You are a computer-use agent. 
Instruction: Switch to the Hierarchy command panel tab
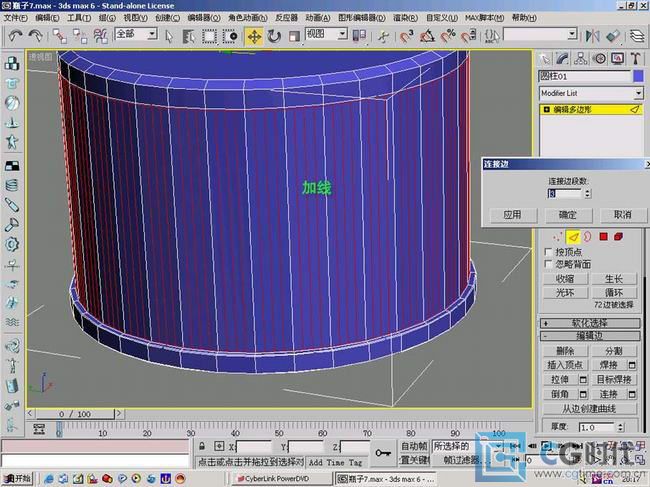(580, 59)
